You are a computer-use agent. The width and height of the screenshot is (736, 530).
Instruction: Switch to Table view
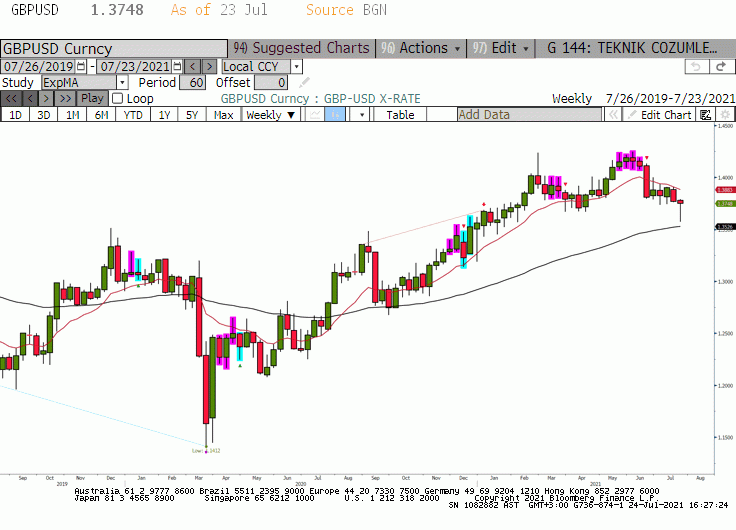point(400,115)
